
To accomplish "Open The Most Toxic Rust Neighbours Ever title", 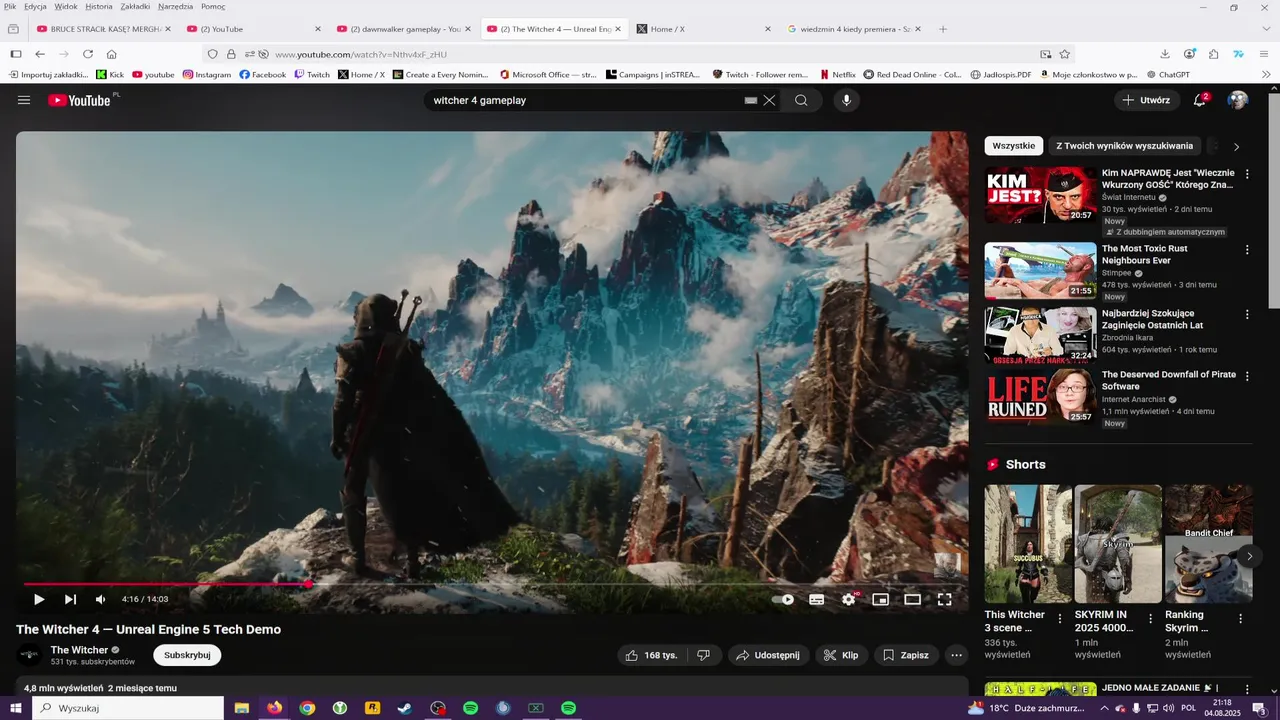I will click(x=1145, y=254).
